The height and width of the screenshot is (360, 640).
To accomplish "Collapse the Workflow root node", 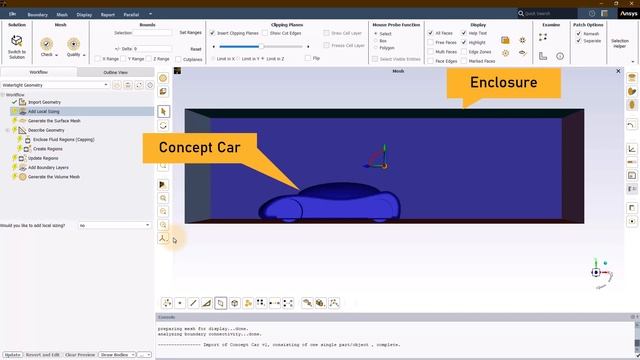I will 2,95.
